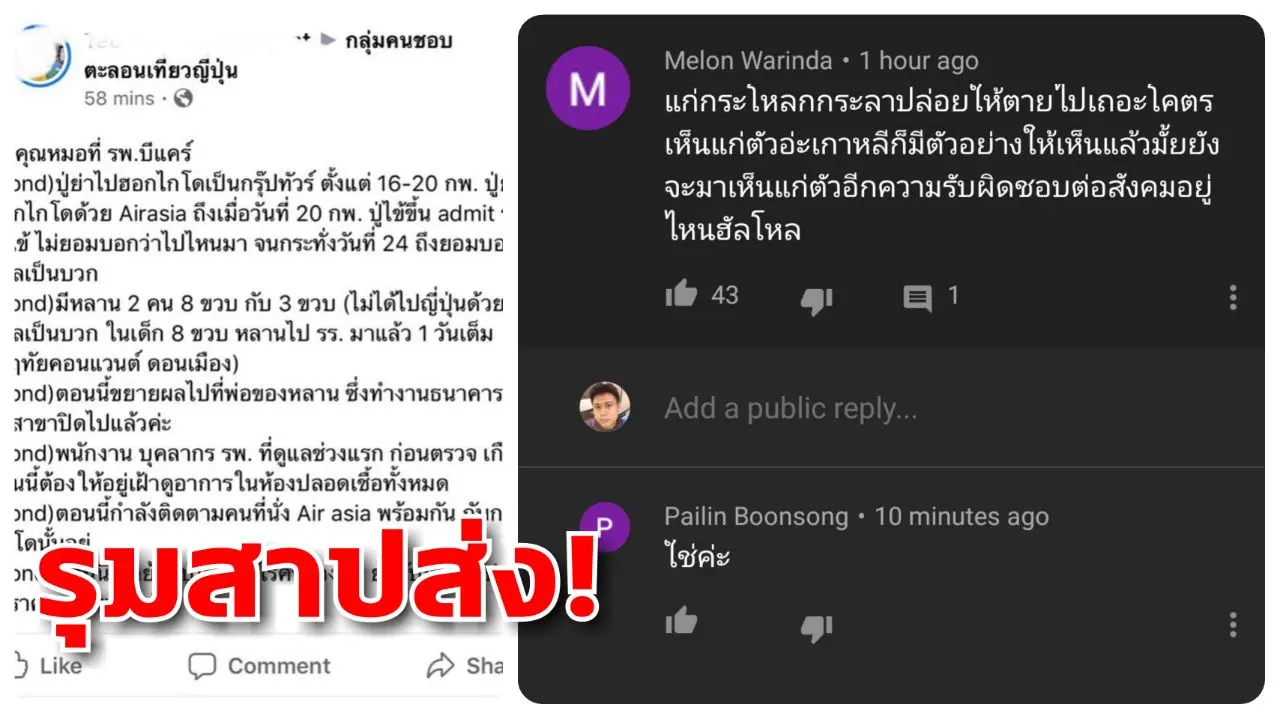The width and height of the screenshot is (1280, 719).
Task: Like Melon Warinda's comment with thumbs up
Action: coord(681,294)
